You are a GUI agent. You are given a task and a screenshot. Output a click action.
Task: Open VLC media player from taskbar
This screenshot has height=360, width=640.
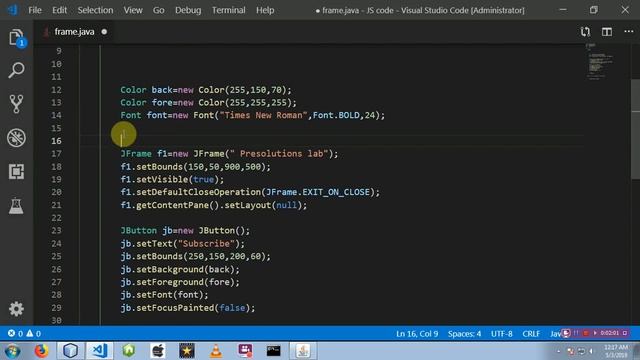pyautogui.click(x=216, y=351)
